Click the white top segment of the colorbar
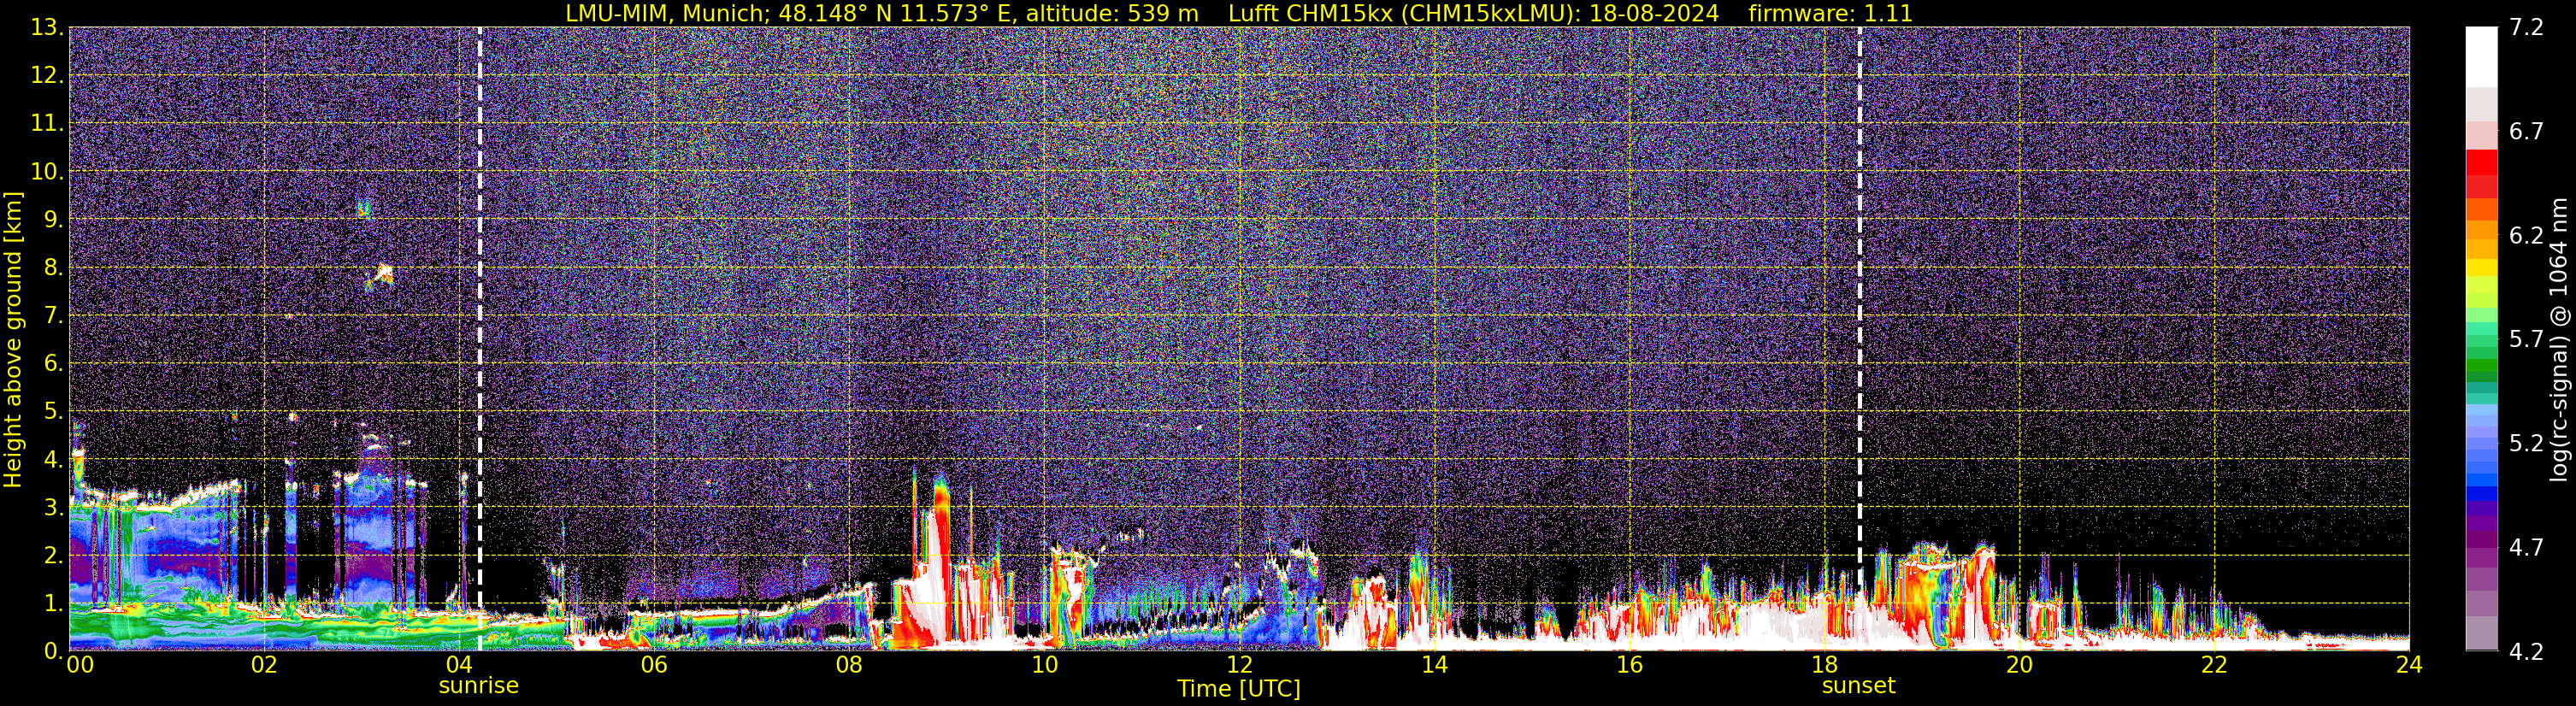Viewport: 2576px width, 706px height. coord(2481,57)
